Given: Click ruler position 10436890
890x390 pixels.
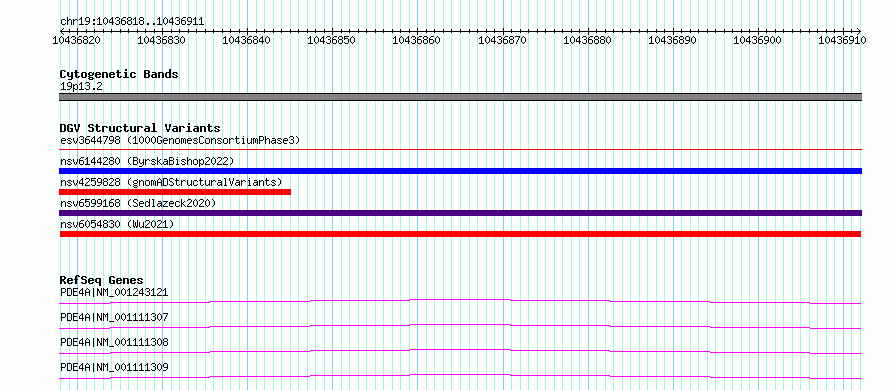Looking at the screenshot, I should pos(672,40).
